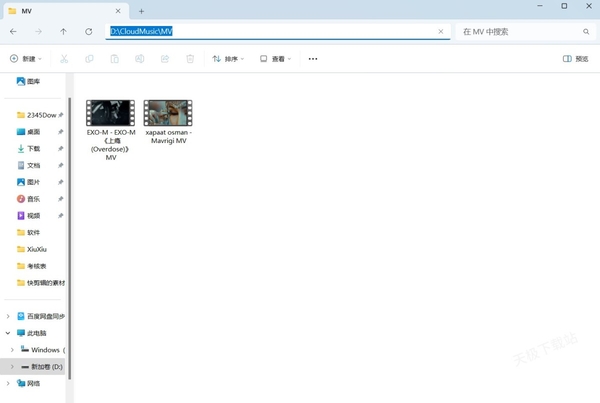Viewport: 600px width, 403px height.
Task: Click the Delete trash icon
Action: (190, 59)
